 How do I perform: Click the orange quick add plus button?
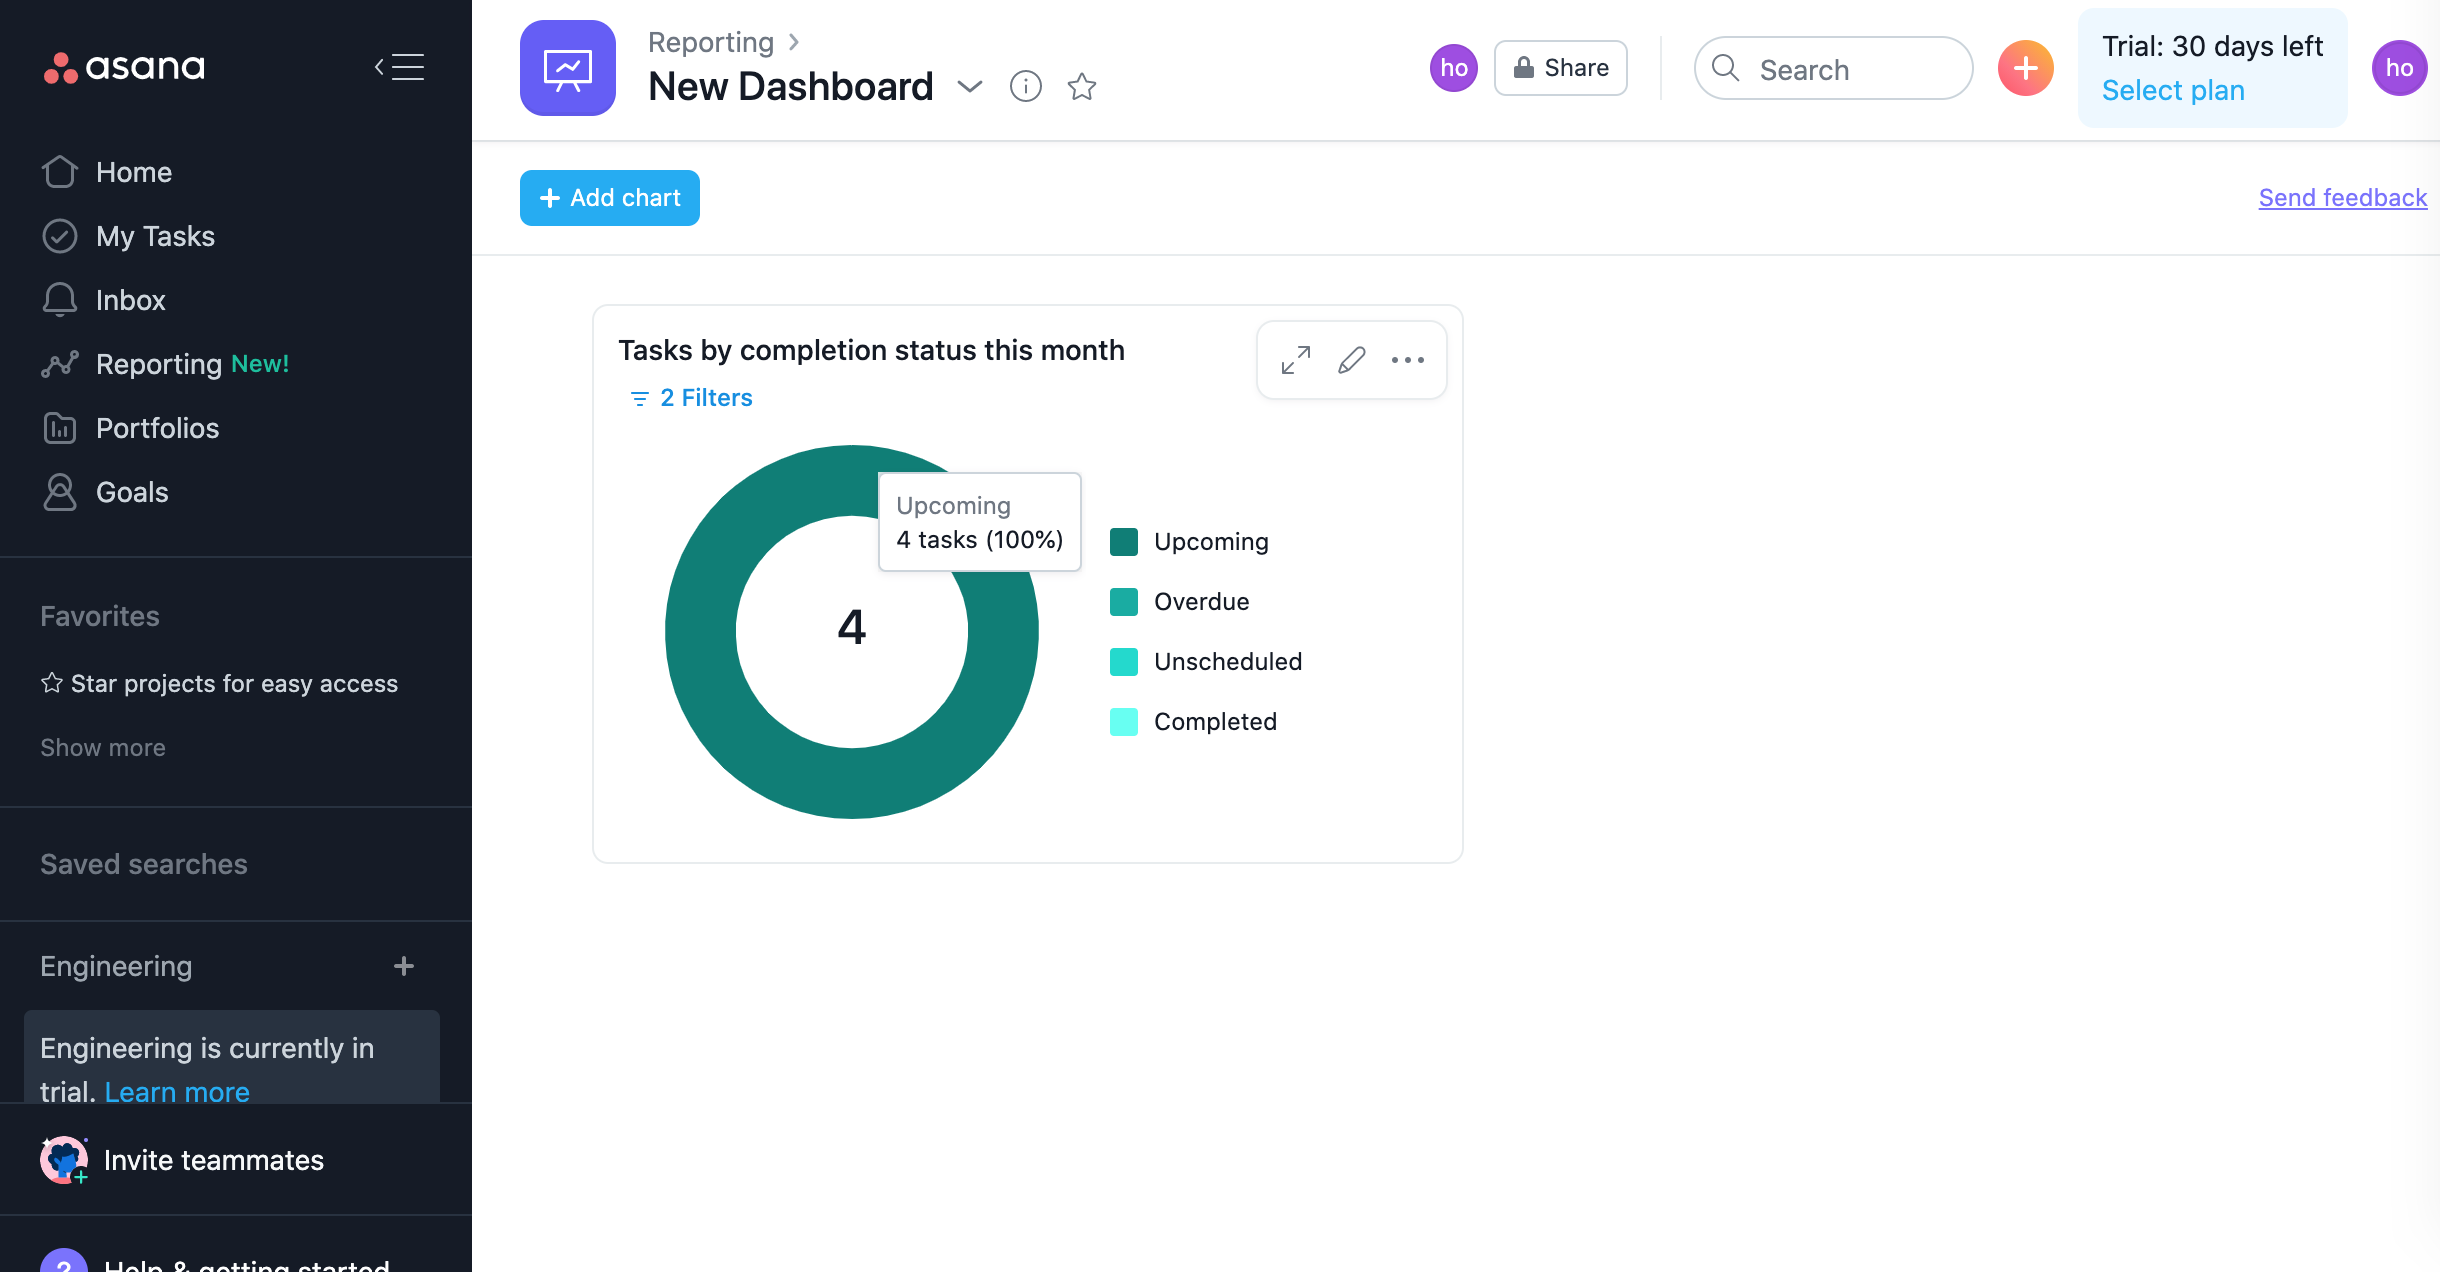(2026, 68)
